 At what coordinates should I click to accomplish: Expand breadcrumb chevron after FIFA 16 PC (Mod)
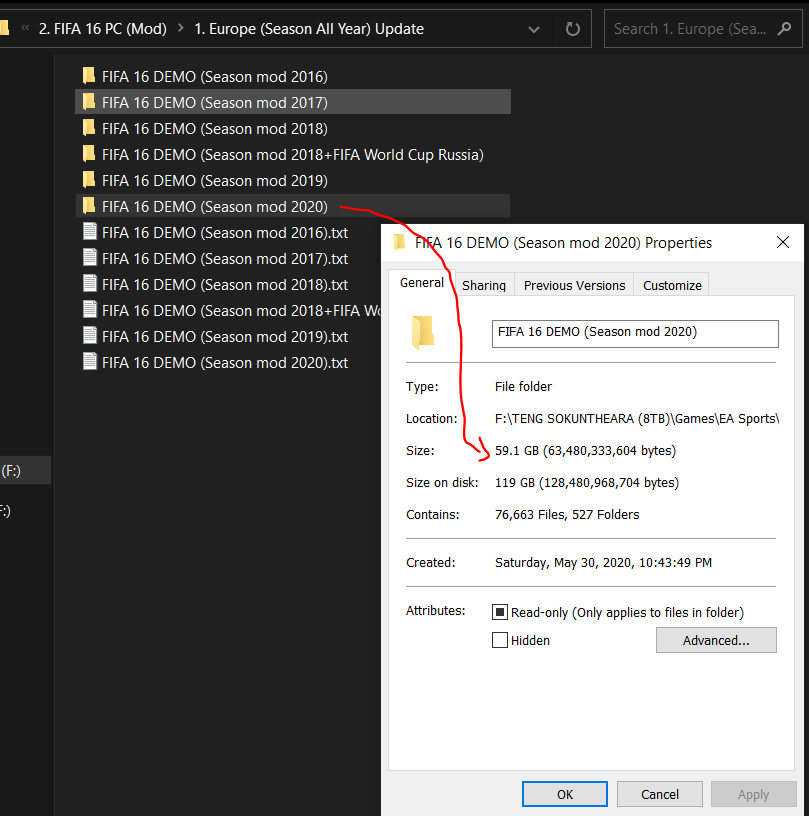click(181, 28)
